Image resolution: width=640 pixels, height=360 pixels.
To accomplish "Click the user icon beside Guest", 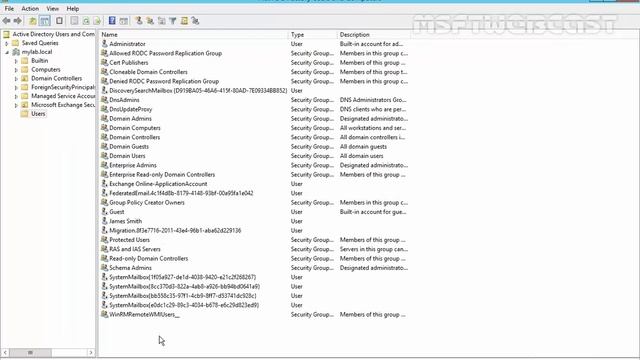I will (104, 211).
